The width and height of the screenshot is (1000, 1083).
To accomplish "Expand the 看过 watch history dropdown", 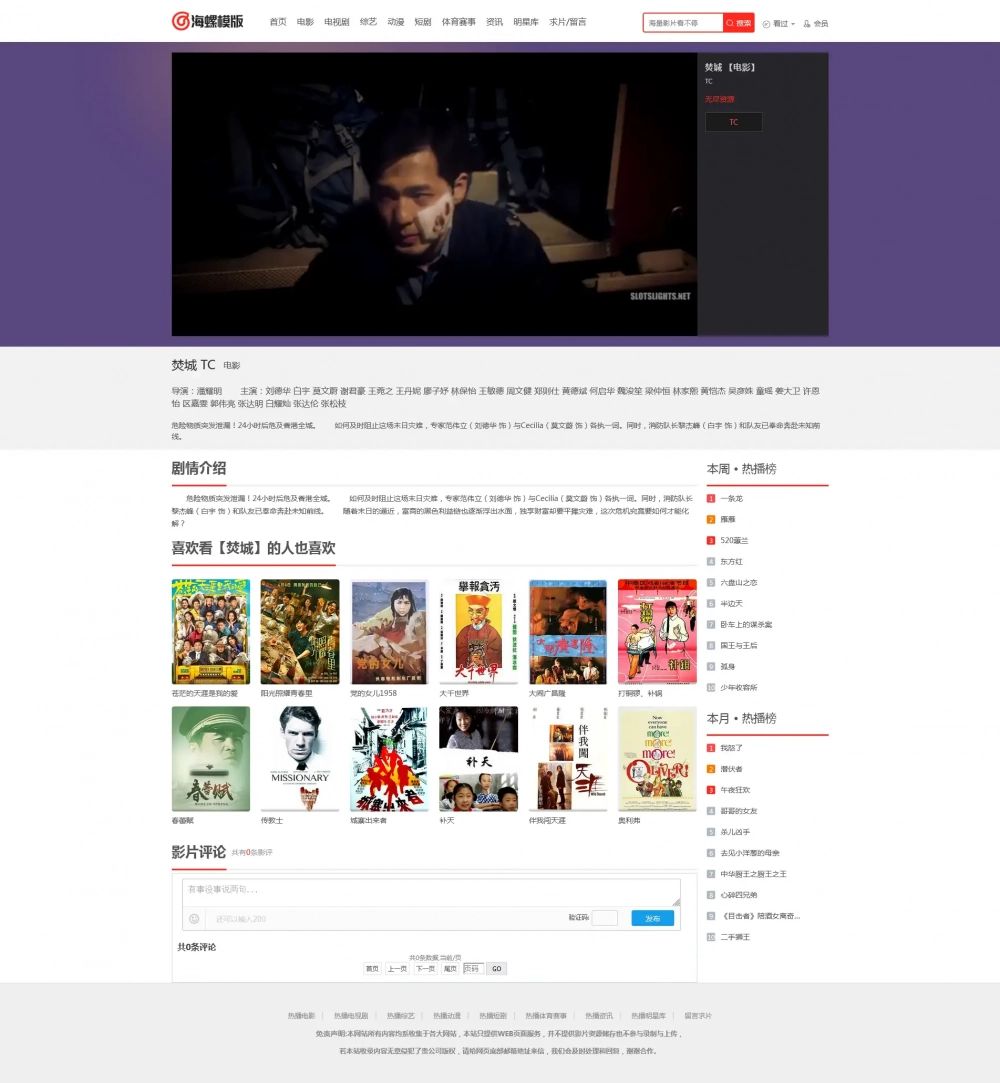I will point(779,23).
